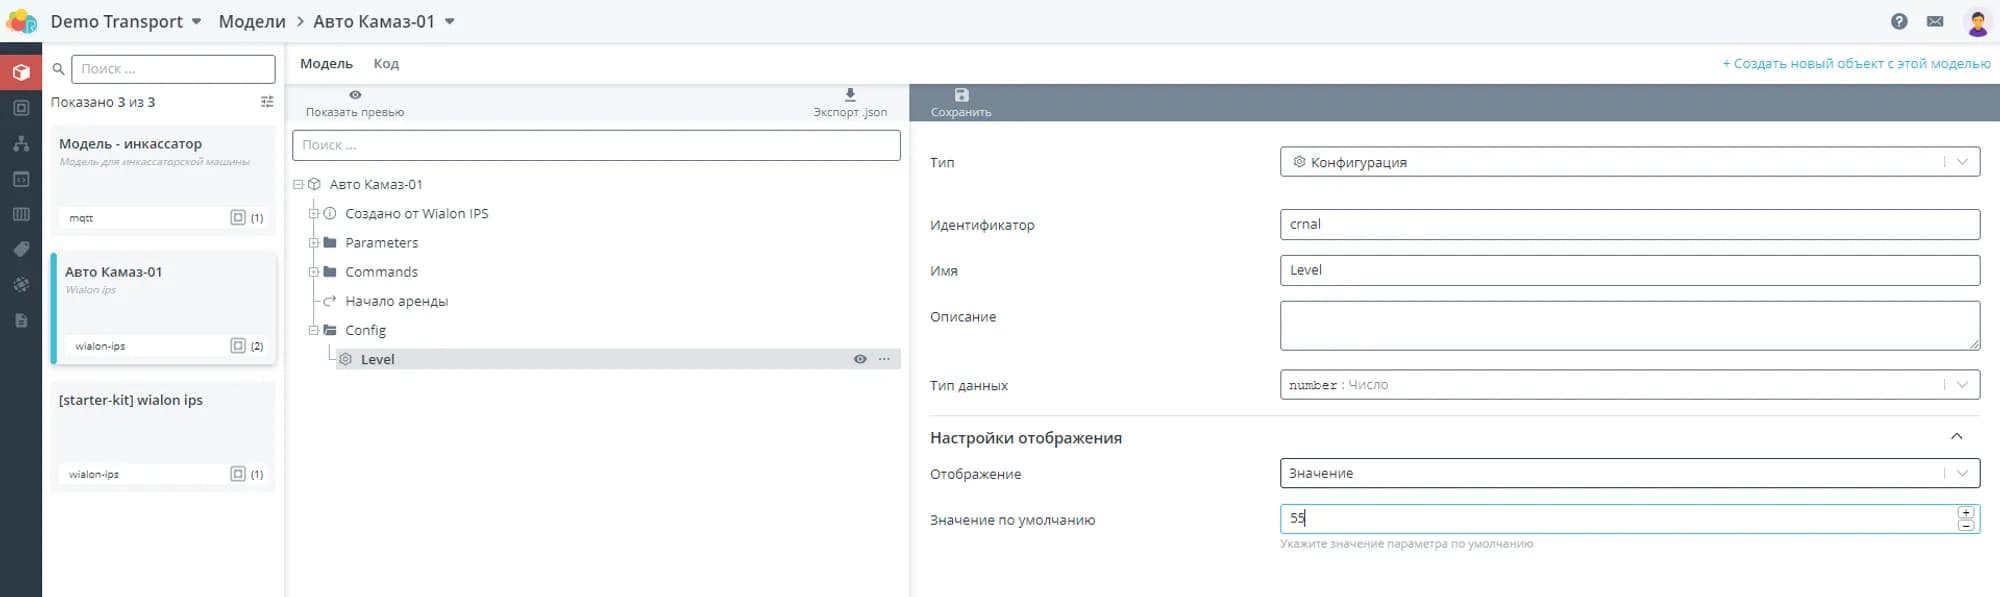The width and height of the screenshot is (2000, 597).
Task: Open the three-dots menu on Level row
Action: pos(884,359)
